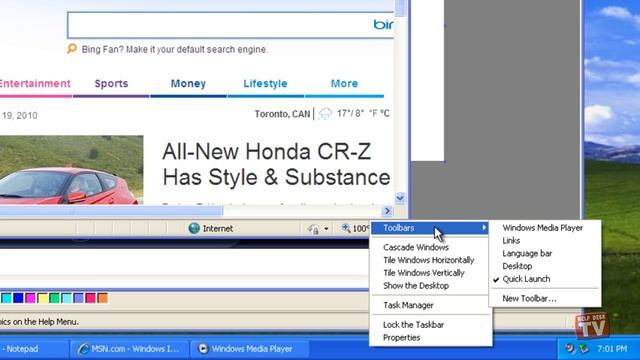Select Show the Desktop
Image resolution: width=640 pixels, height=360 pixels.
click(416, 286)
